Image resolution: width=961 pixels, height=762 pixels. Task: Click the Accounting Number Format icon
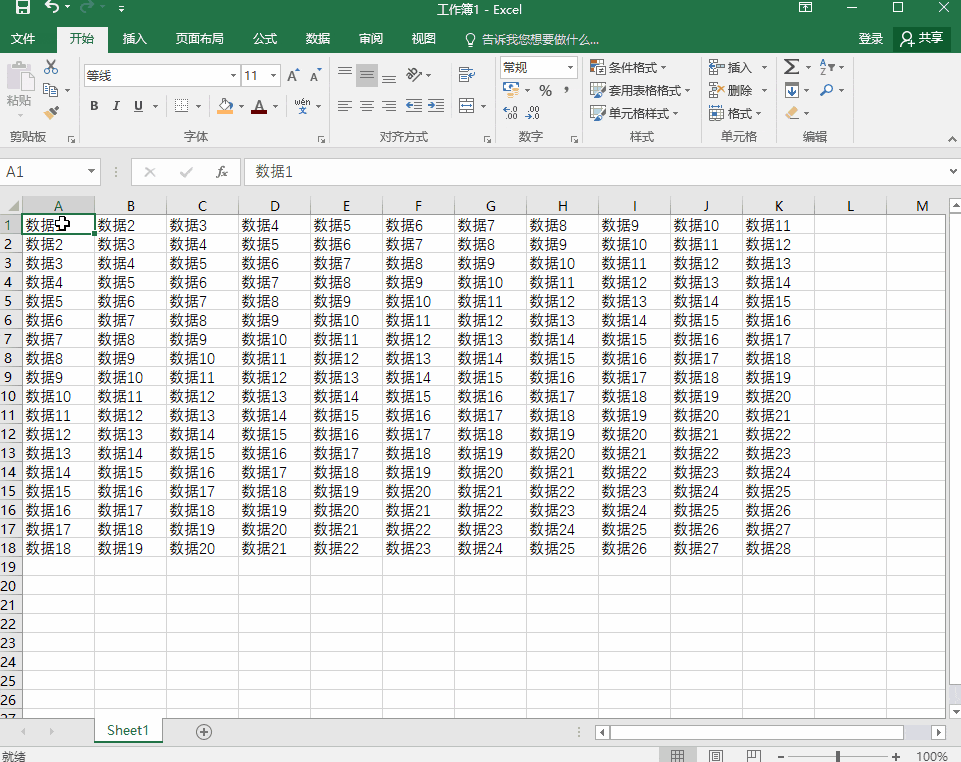click(x=511, y=91)
